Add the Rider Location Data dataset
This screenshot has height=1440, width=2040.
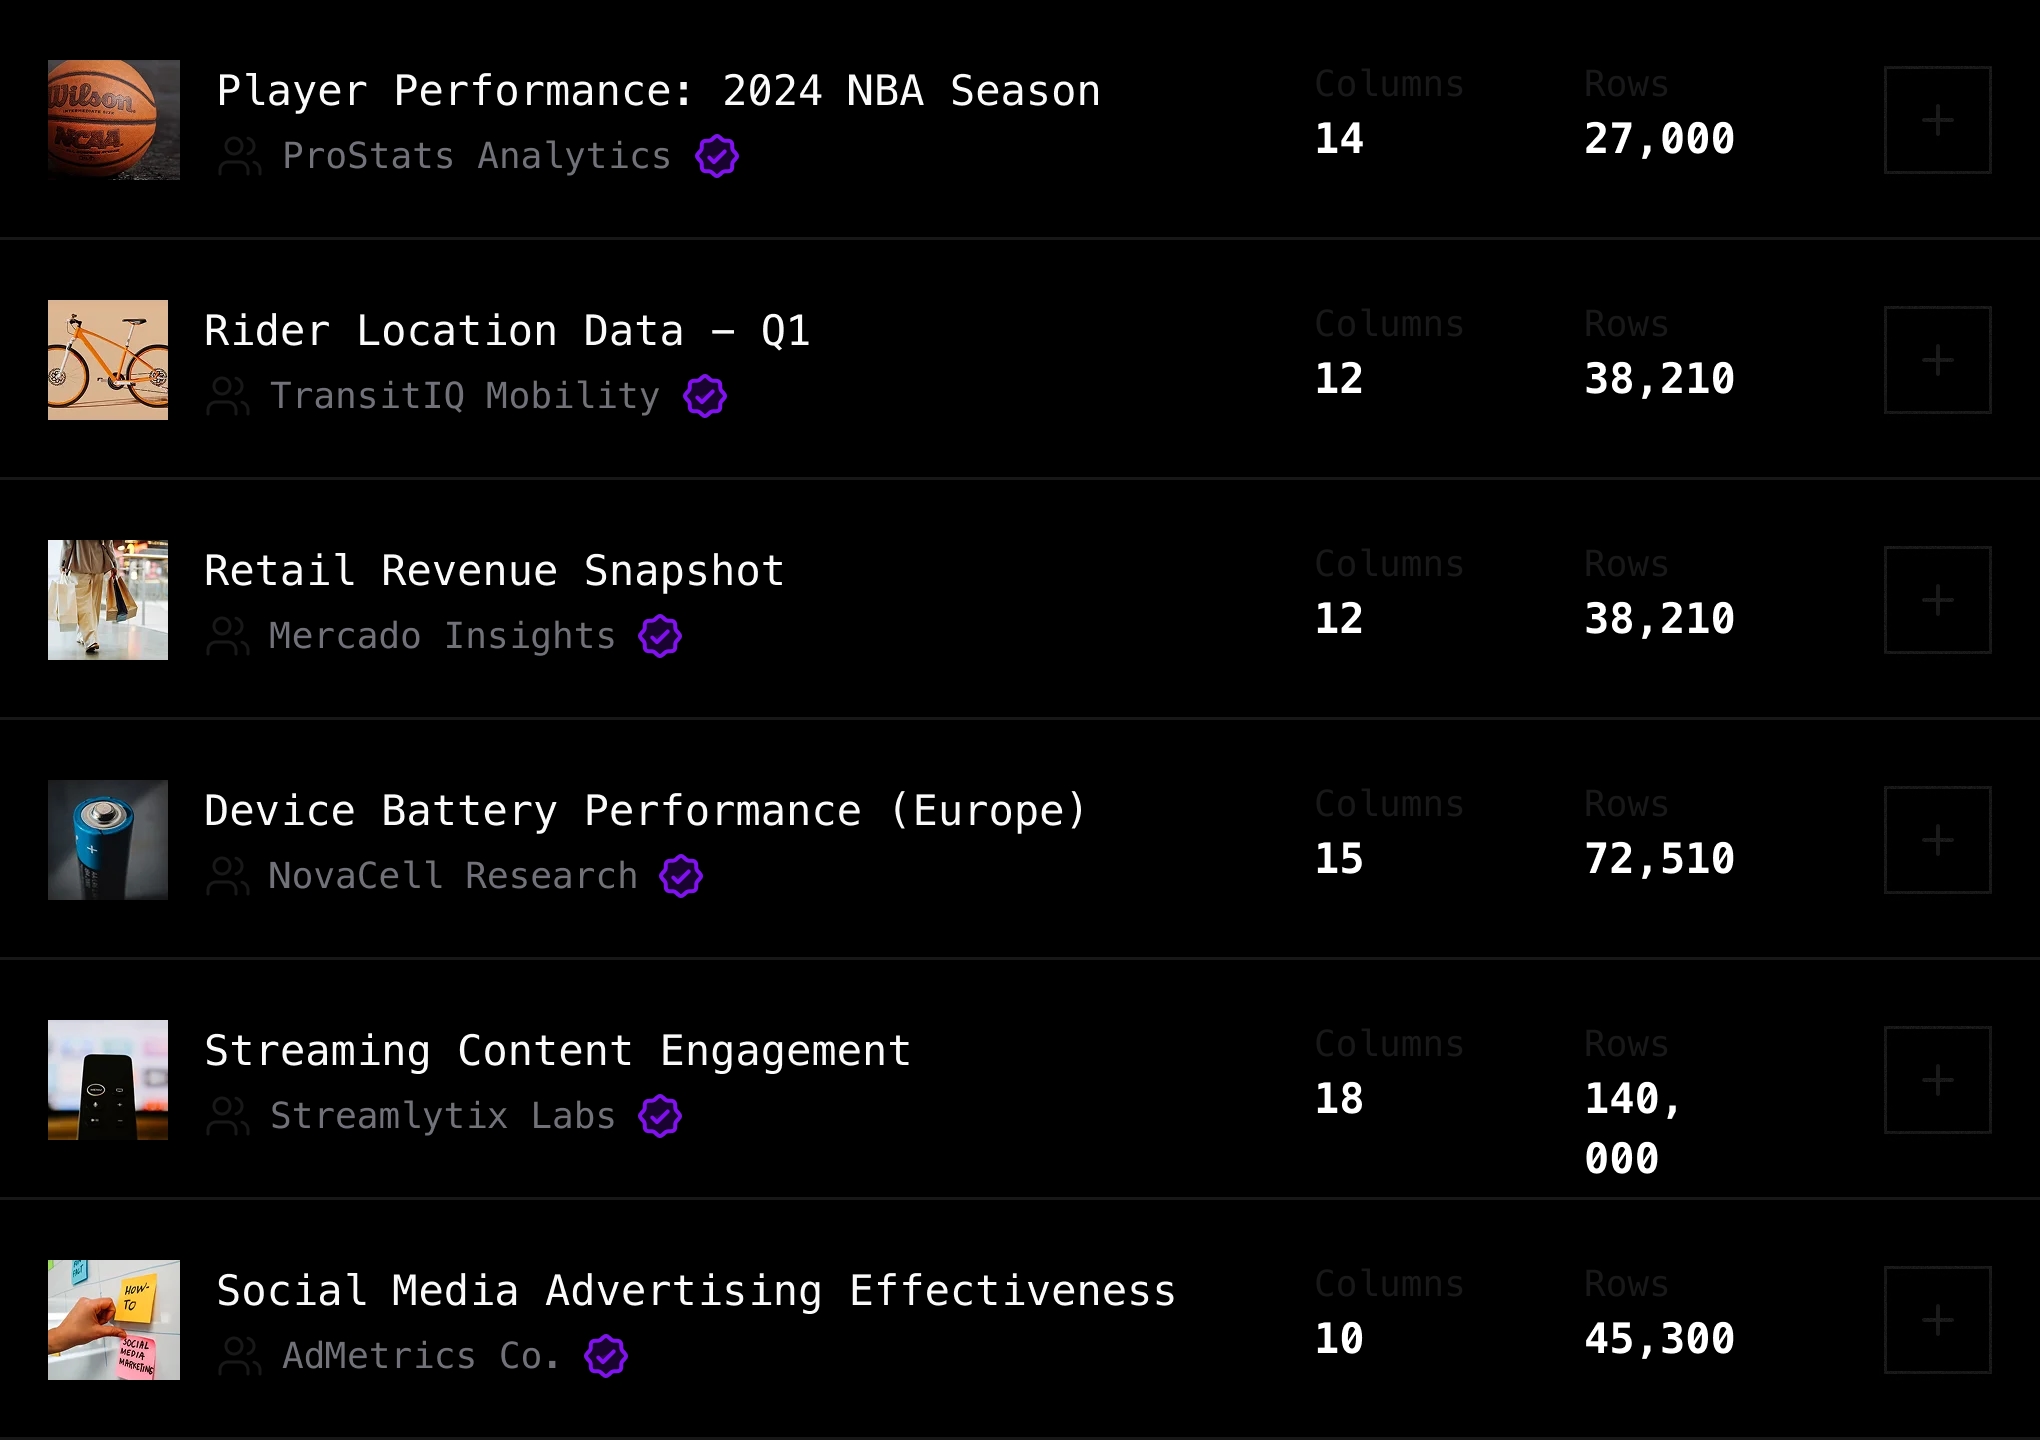click(x=1937, y=360)
